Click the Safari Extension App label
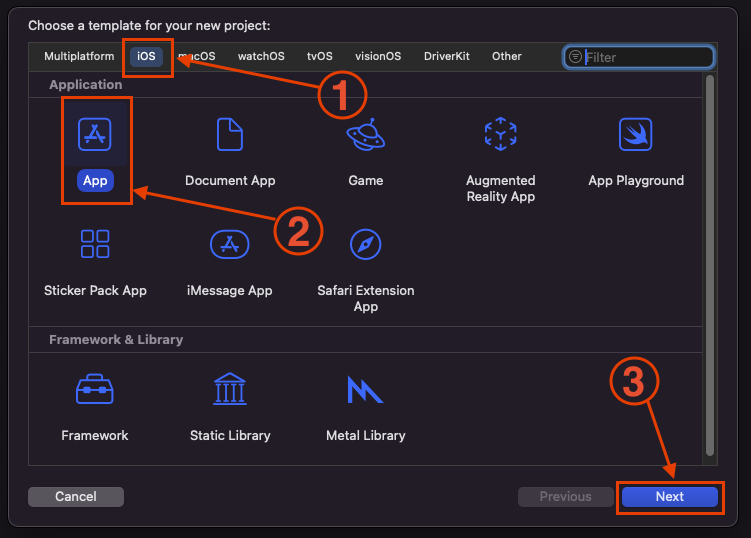Image resolution: width=751 pixels, height=538 pixels. click(x=366, y=298)
